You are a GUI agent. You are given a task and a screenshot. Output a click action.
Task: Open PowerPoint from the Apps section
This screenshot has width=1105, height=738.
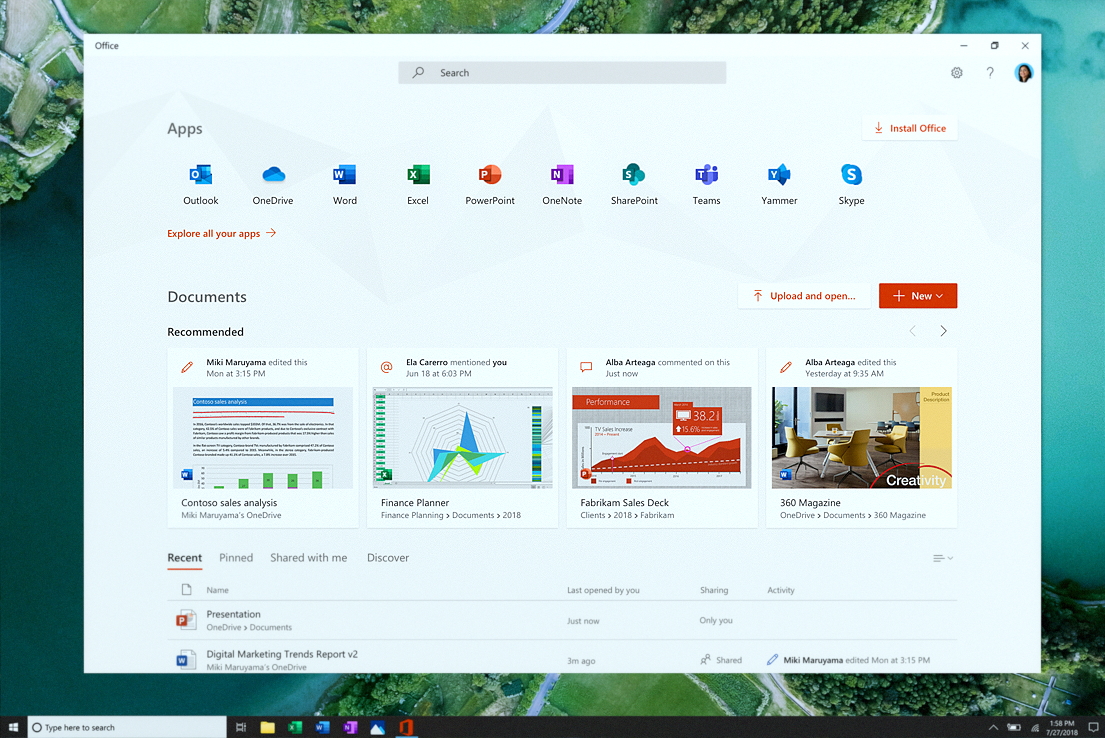489,175
